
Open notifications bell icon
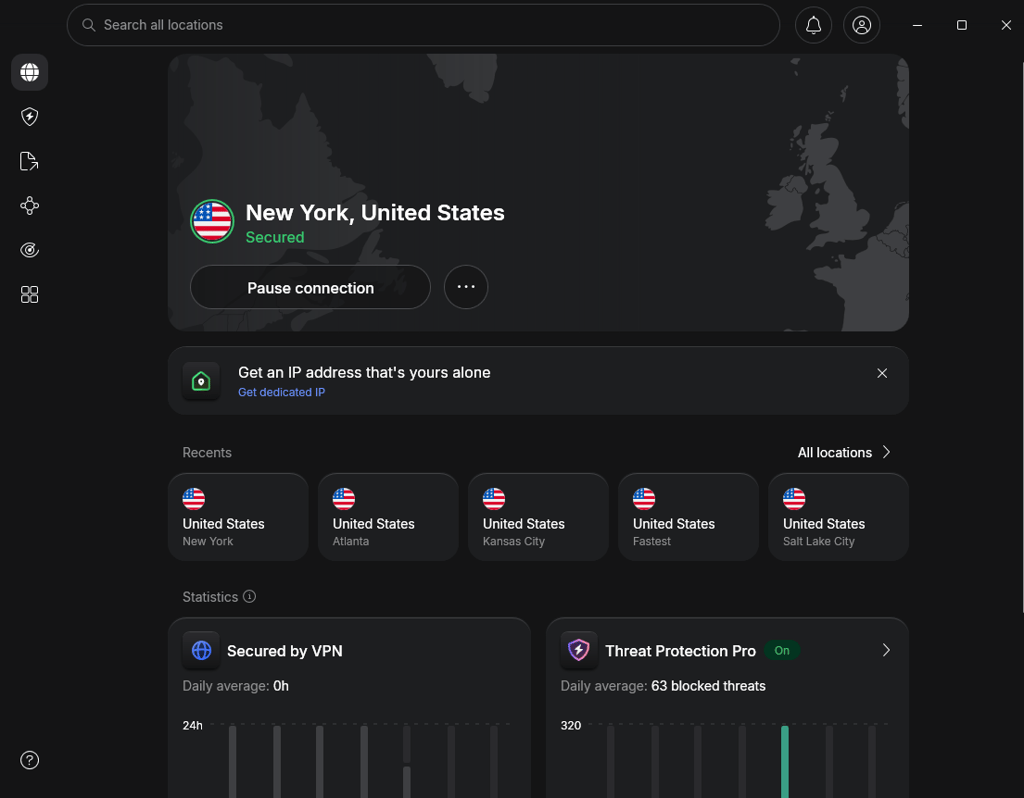coord(813,25)
